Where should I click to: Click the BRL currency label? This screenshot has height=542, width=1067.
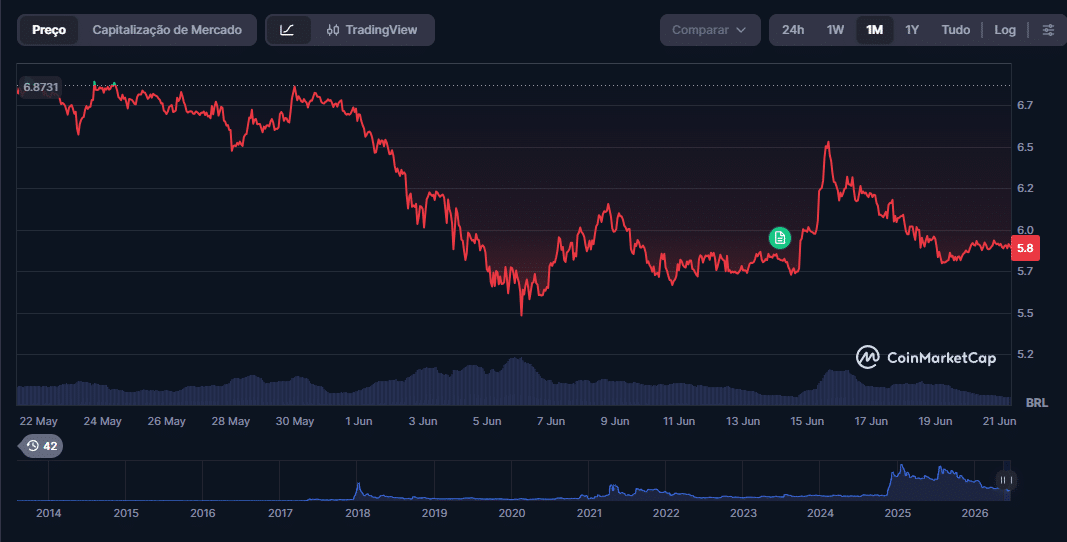pos(1036,403)
